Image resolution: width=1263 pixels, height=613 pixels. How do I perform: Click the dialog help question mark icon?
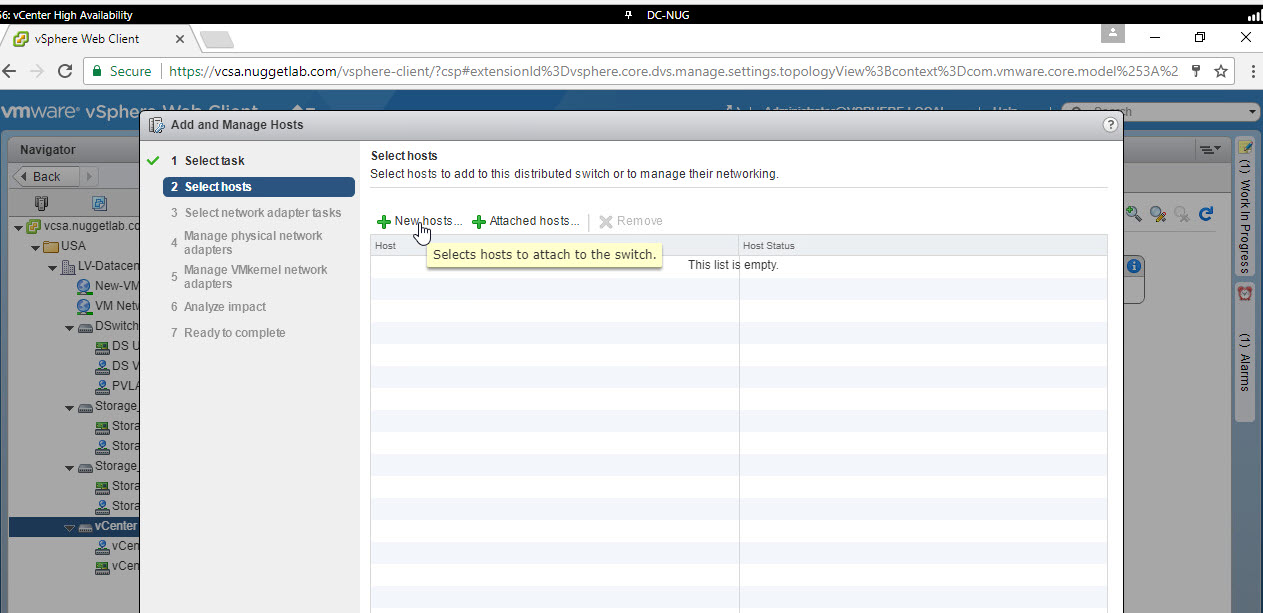point(1109,125)
